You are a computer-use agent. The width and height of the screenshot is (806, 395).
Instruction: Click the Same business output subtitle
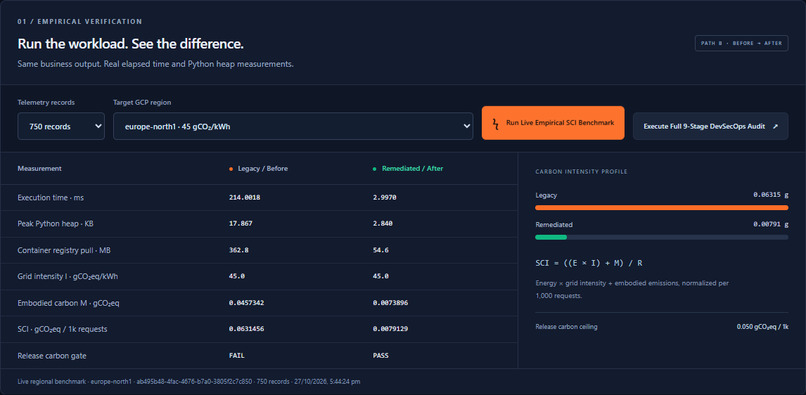coord(156,65)
